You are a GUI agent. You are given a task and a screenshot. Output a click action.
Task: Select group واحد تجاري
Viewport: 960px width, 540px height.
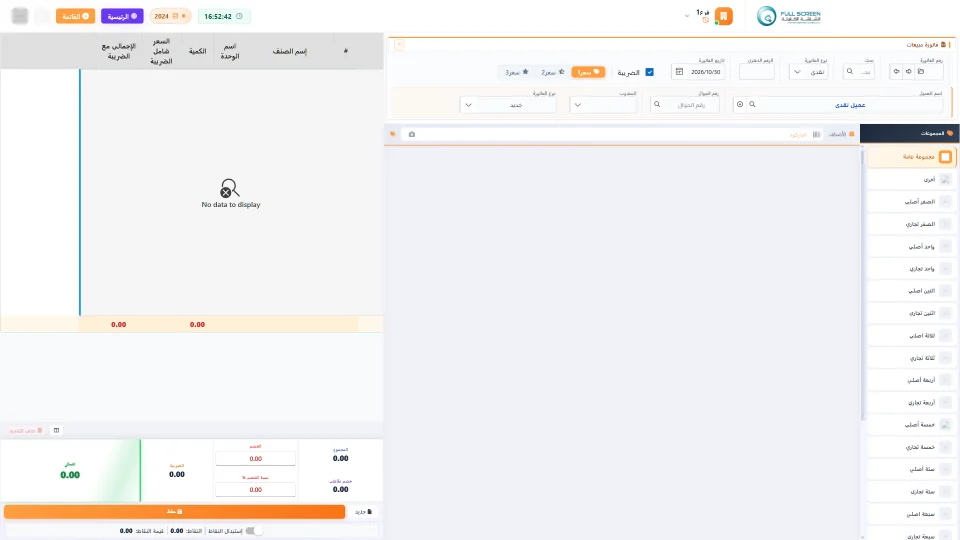(x=912, y=268)
